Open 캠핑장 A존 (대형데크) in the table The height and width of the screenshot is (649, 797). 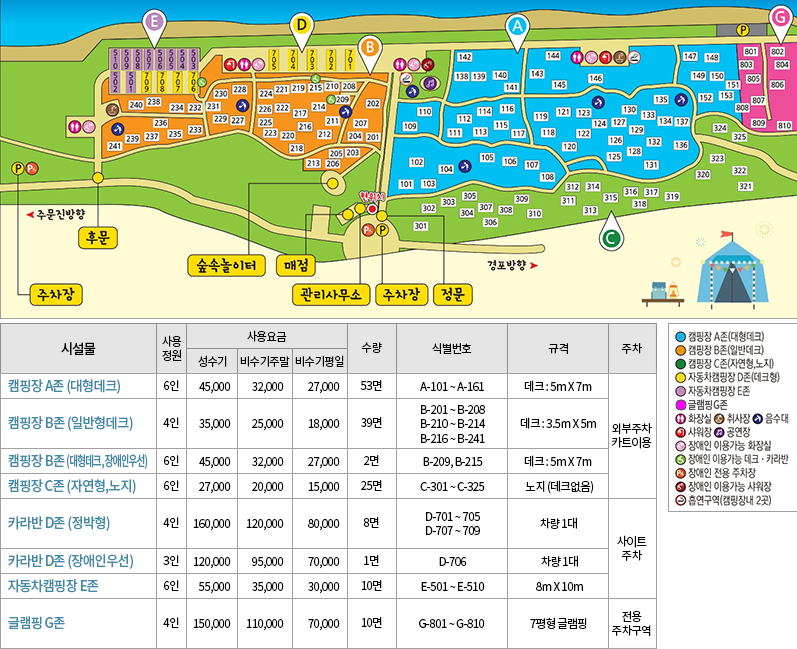pos(64,385)
